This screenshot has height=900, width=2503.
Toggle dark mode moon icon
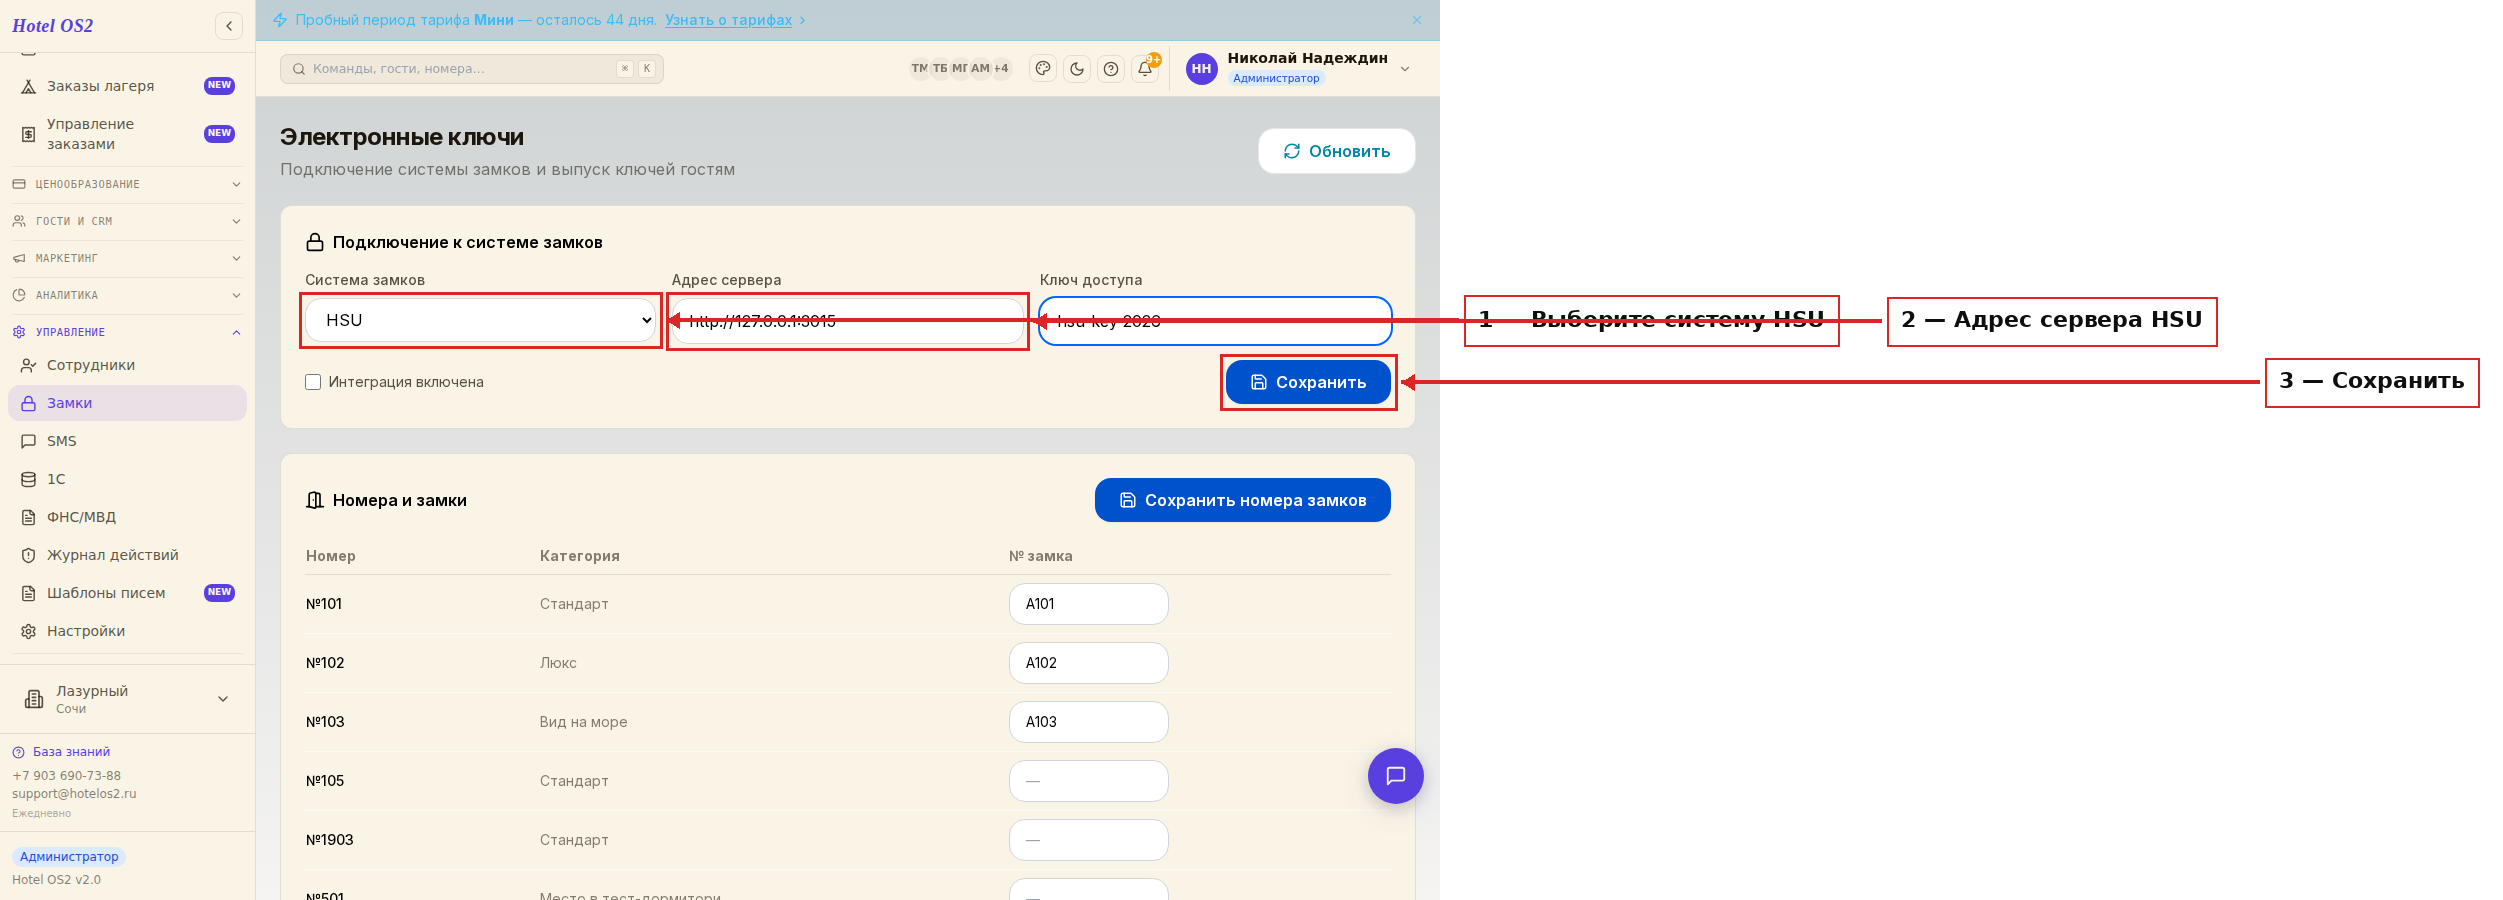[1077, 69]
